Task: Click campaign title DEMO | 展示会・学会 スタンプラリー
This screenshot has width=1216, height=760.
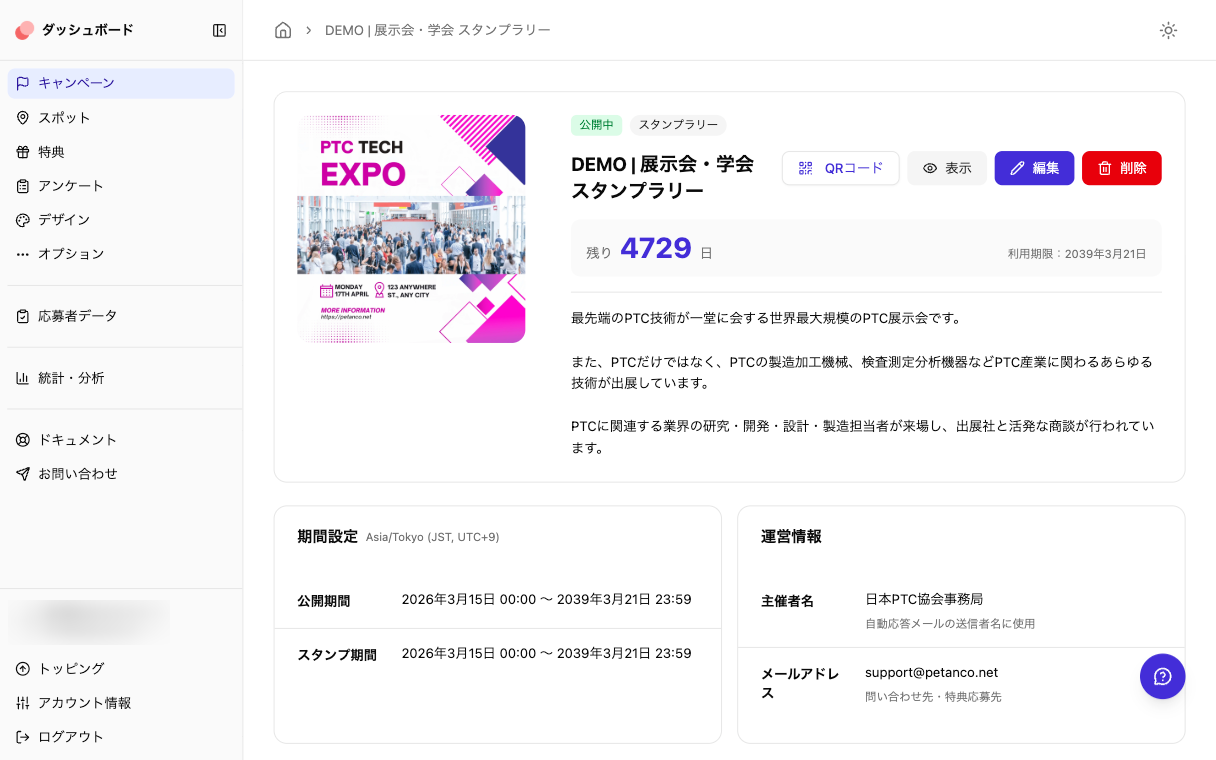Action: point(662,177)
